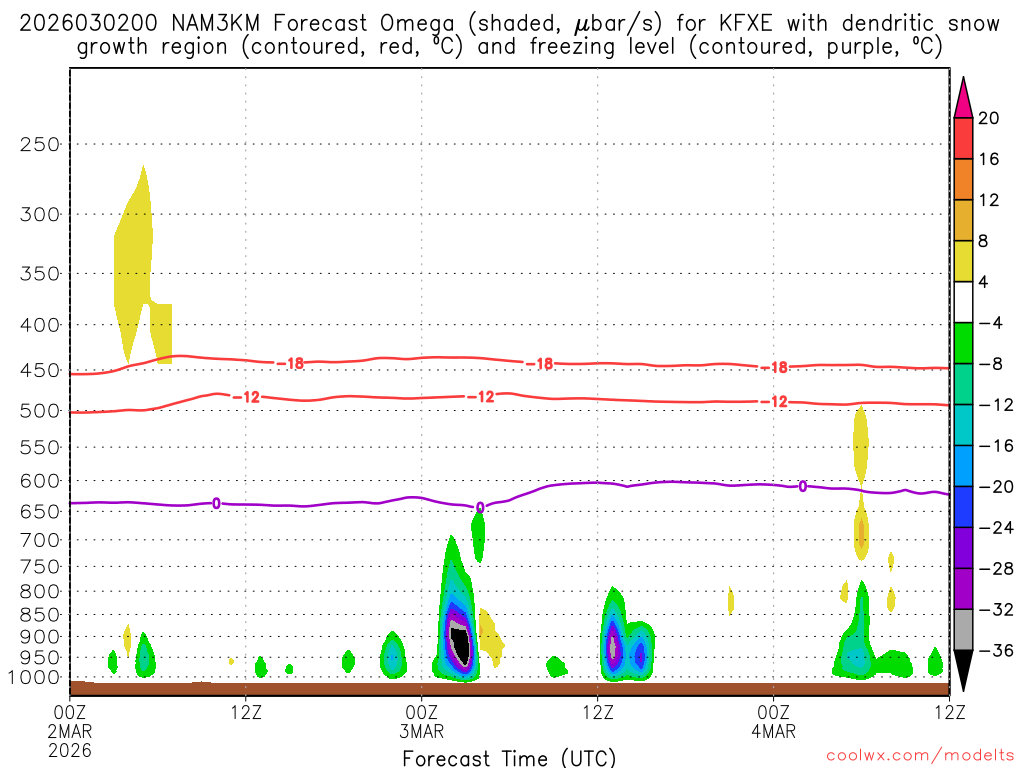This screenshot has height=768, width=1024.
Task: Click the '00Z' label above 3MAR
Action: pos(421,712)
